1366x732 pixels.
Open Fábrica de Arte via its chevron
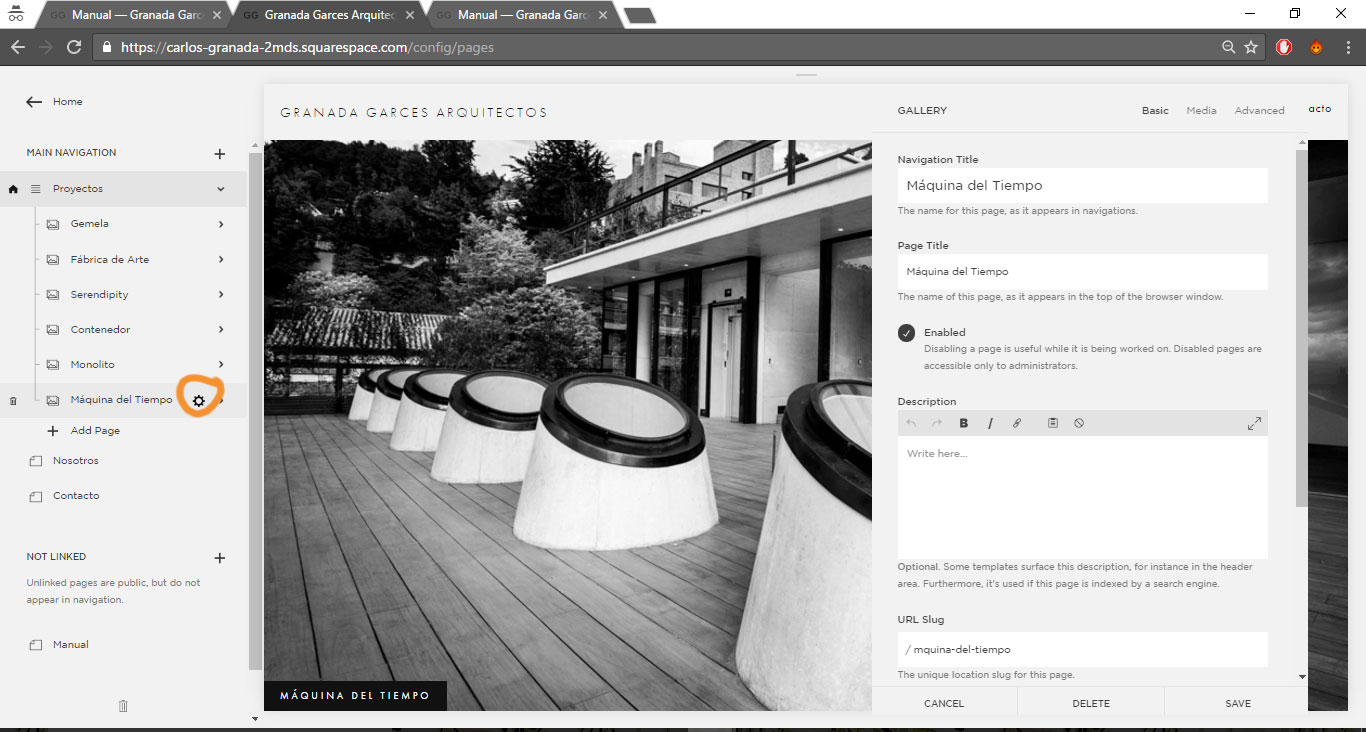221,260
